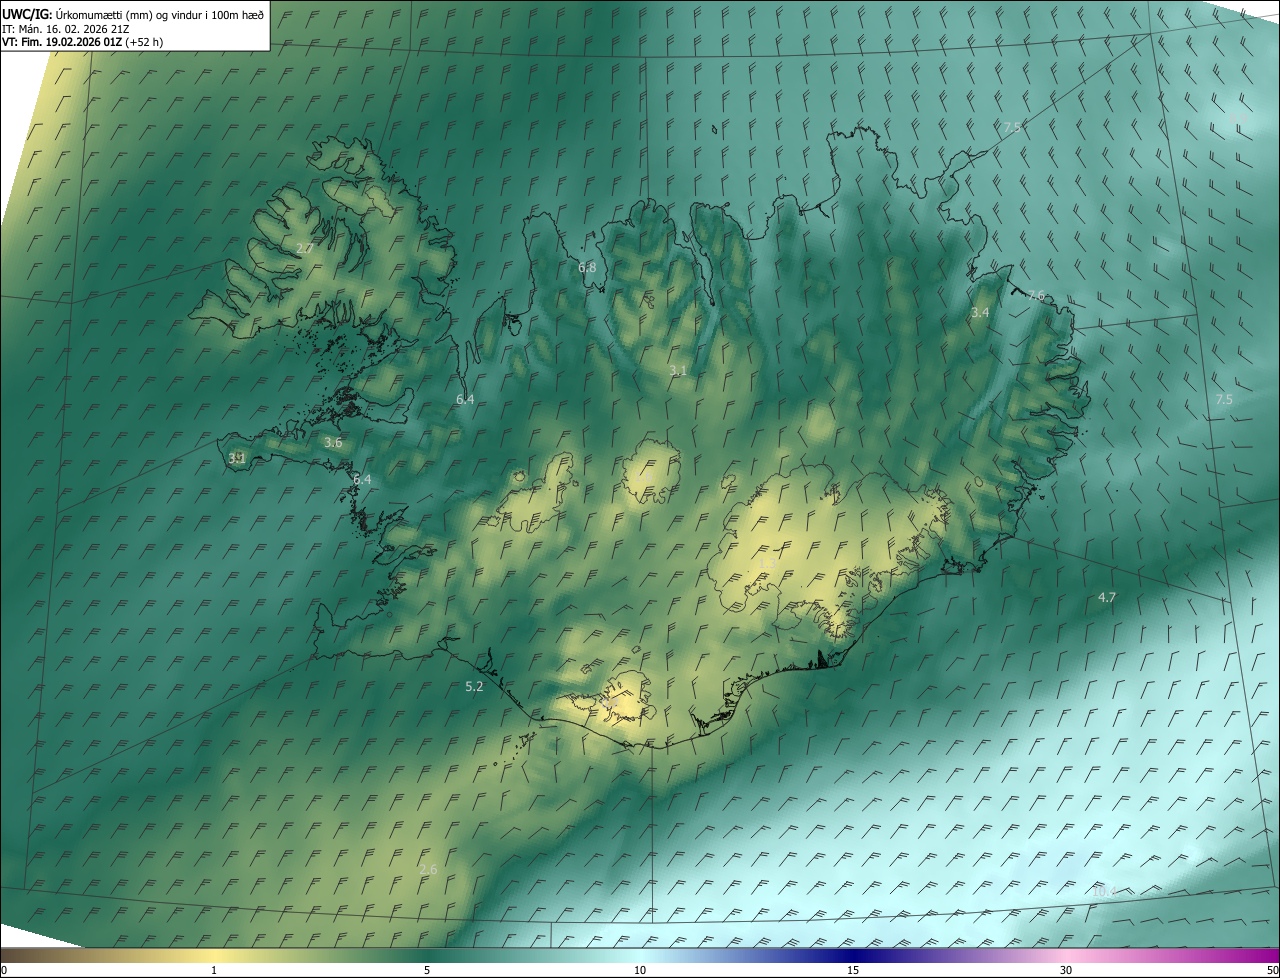Click the '1' tick on the color scale
This screenshot has height=978, width=1280.
(214, 971)
